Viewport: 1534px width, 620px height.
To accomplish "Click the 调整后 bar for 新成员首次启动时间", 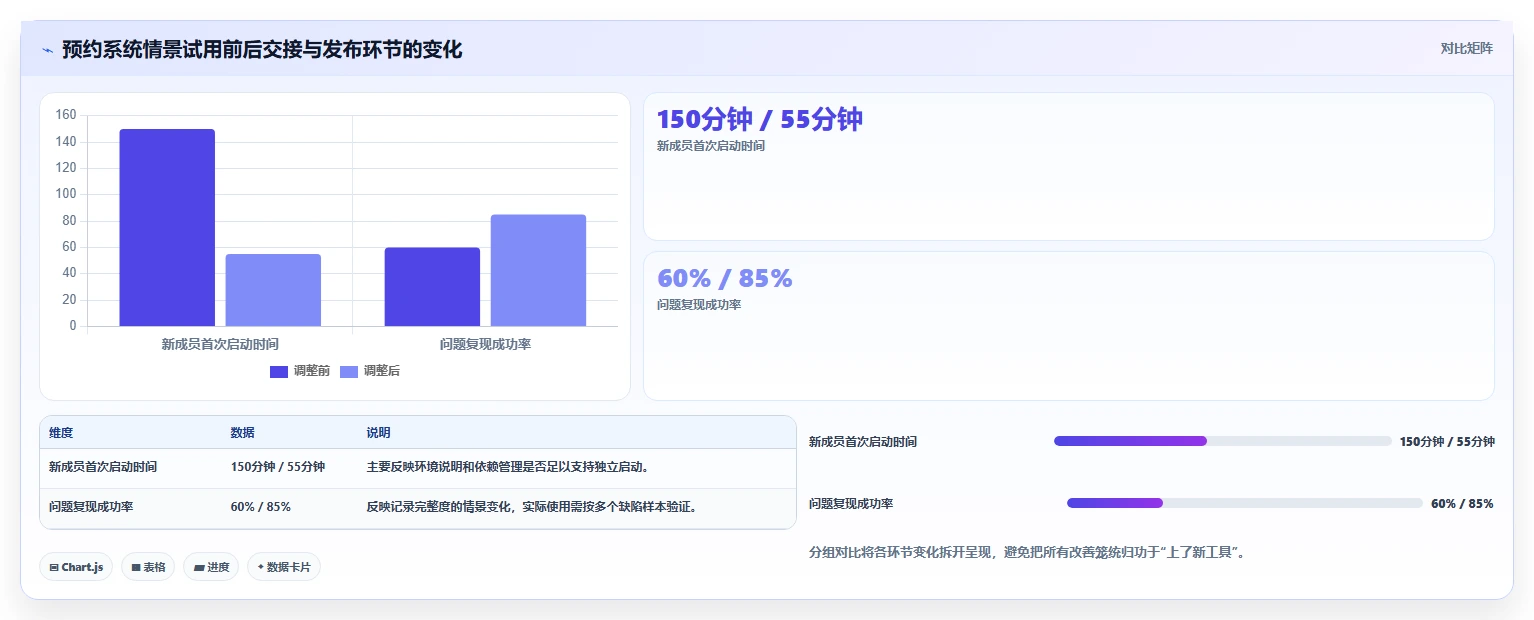I will click(x=273, y=290).
